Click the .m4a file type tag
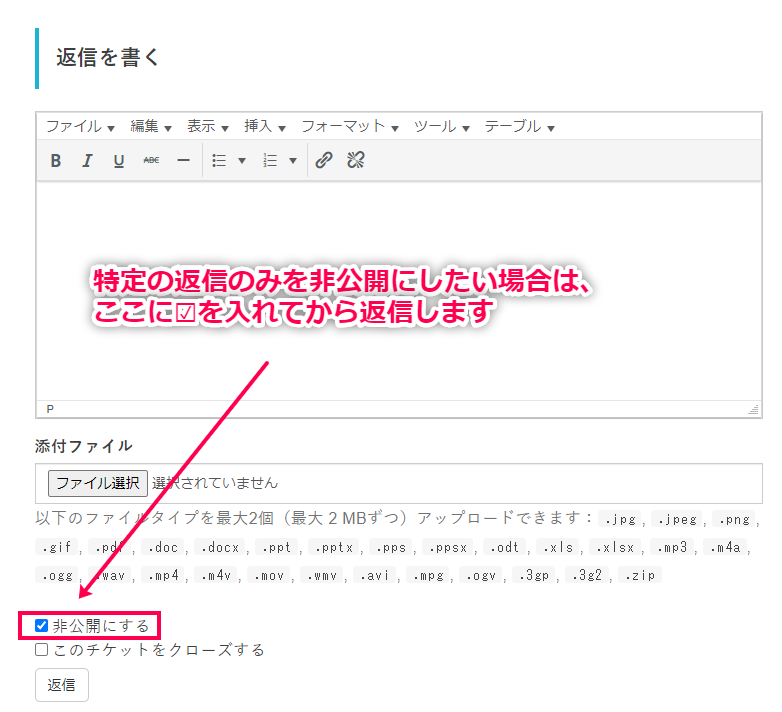 (x=726, y=547)
